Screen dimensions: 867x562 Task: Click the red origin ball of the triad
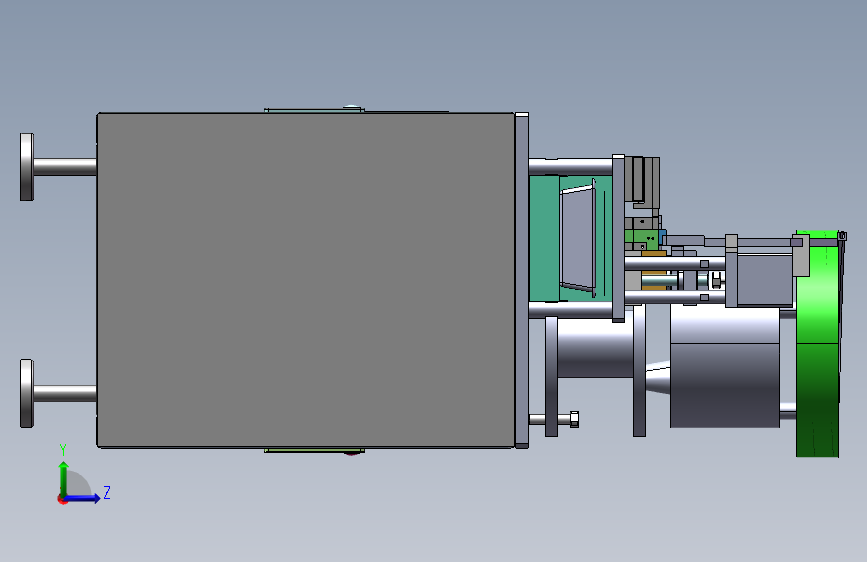coord(62,499)
